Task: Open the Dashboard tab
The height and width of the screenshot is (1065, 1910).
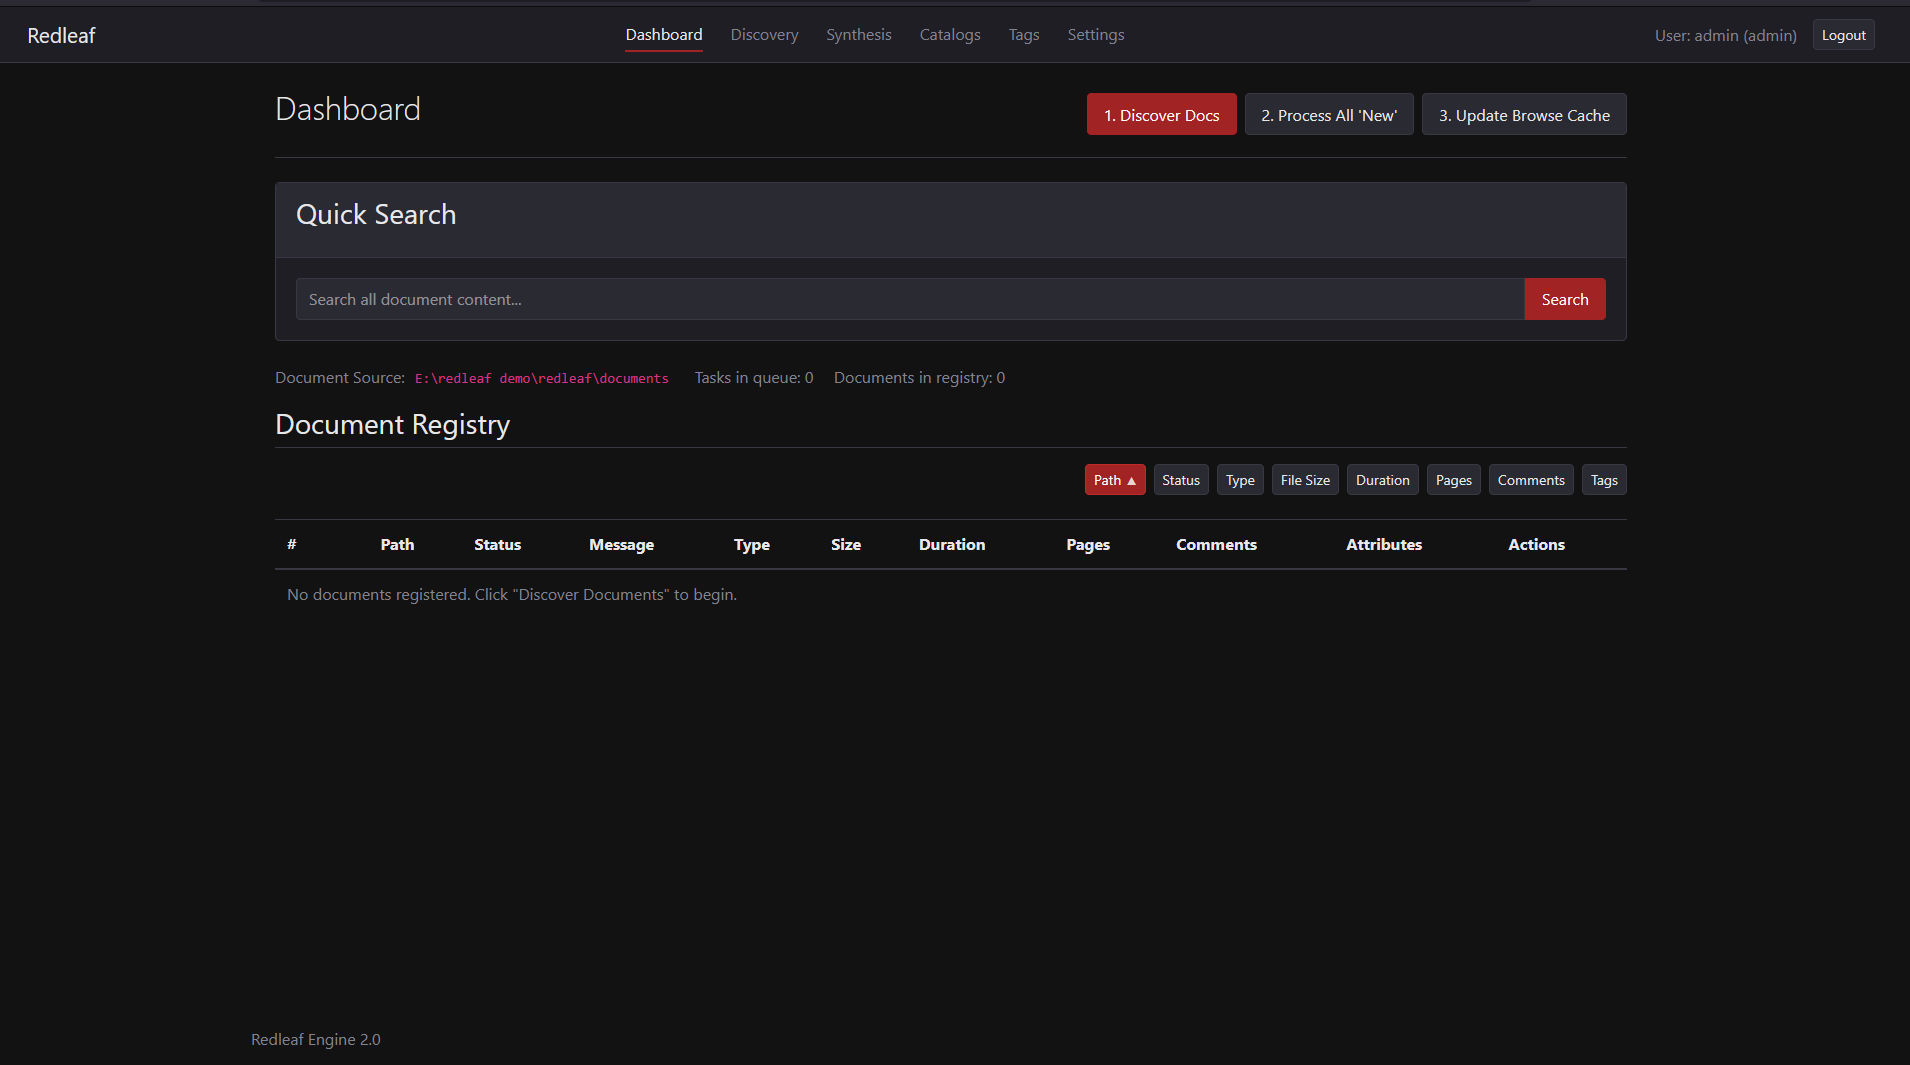Action: tap(664, 35)
